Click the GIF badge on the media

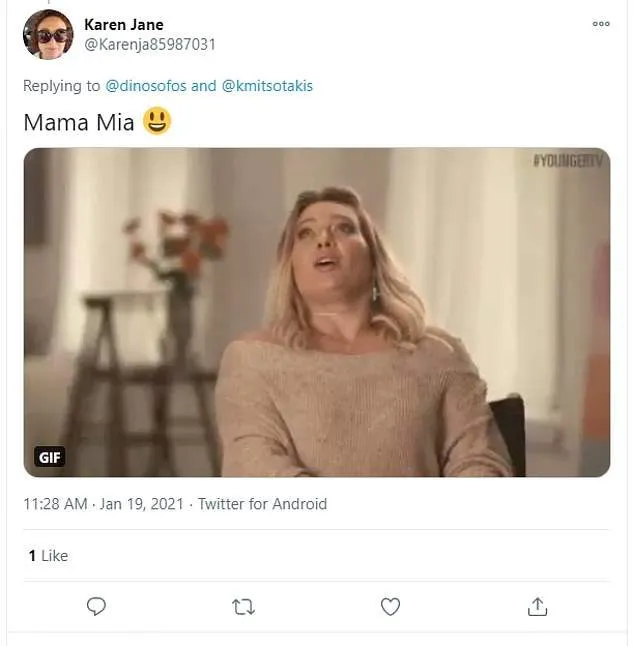point(50,457)
